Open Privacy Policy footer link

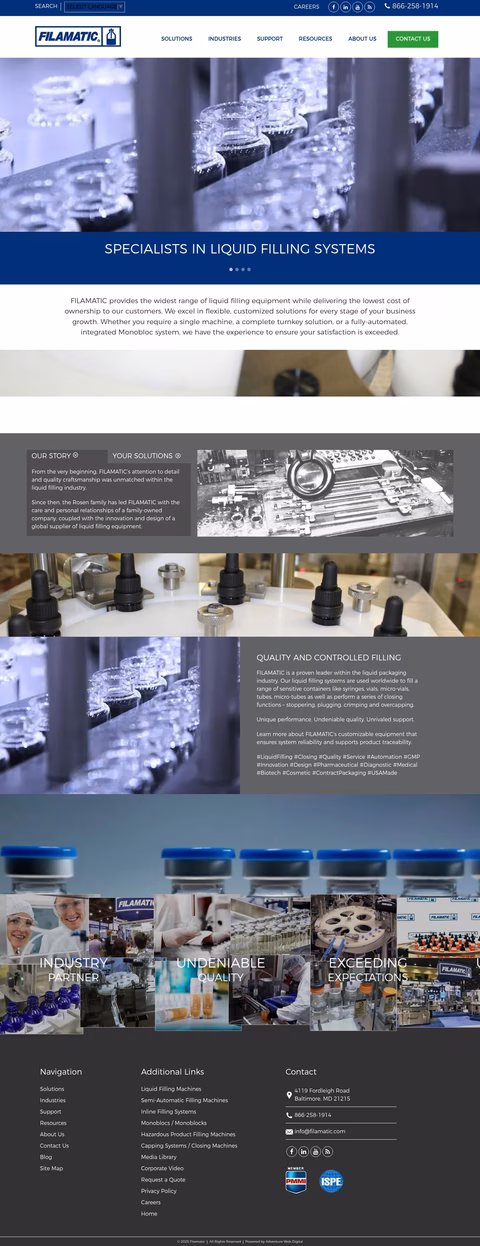pos(159,1191)
